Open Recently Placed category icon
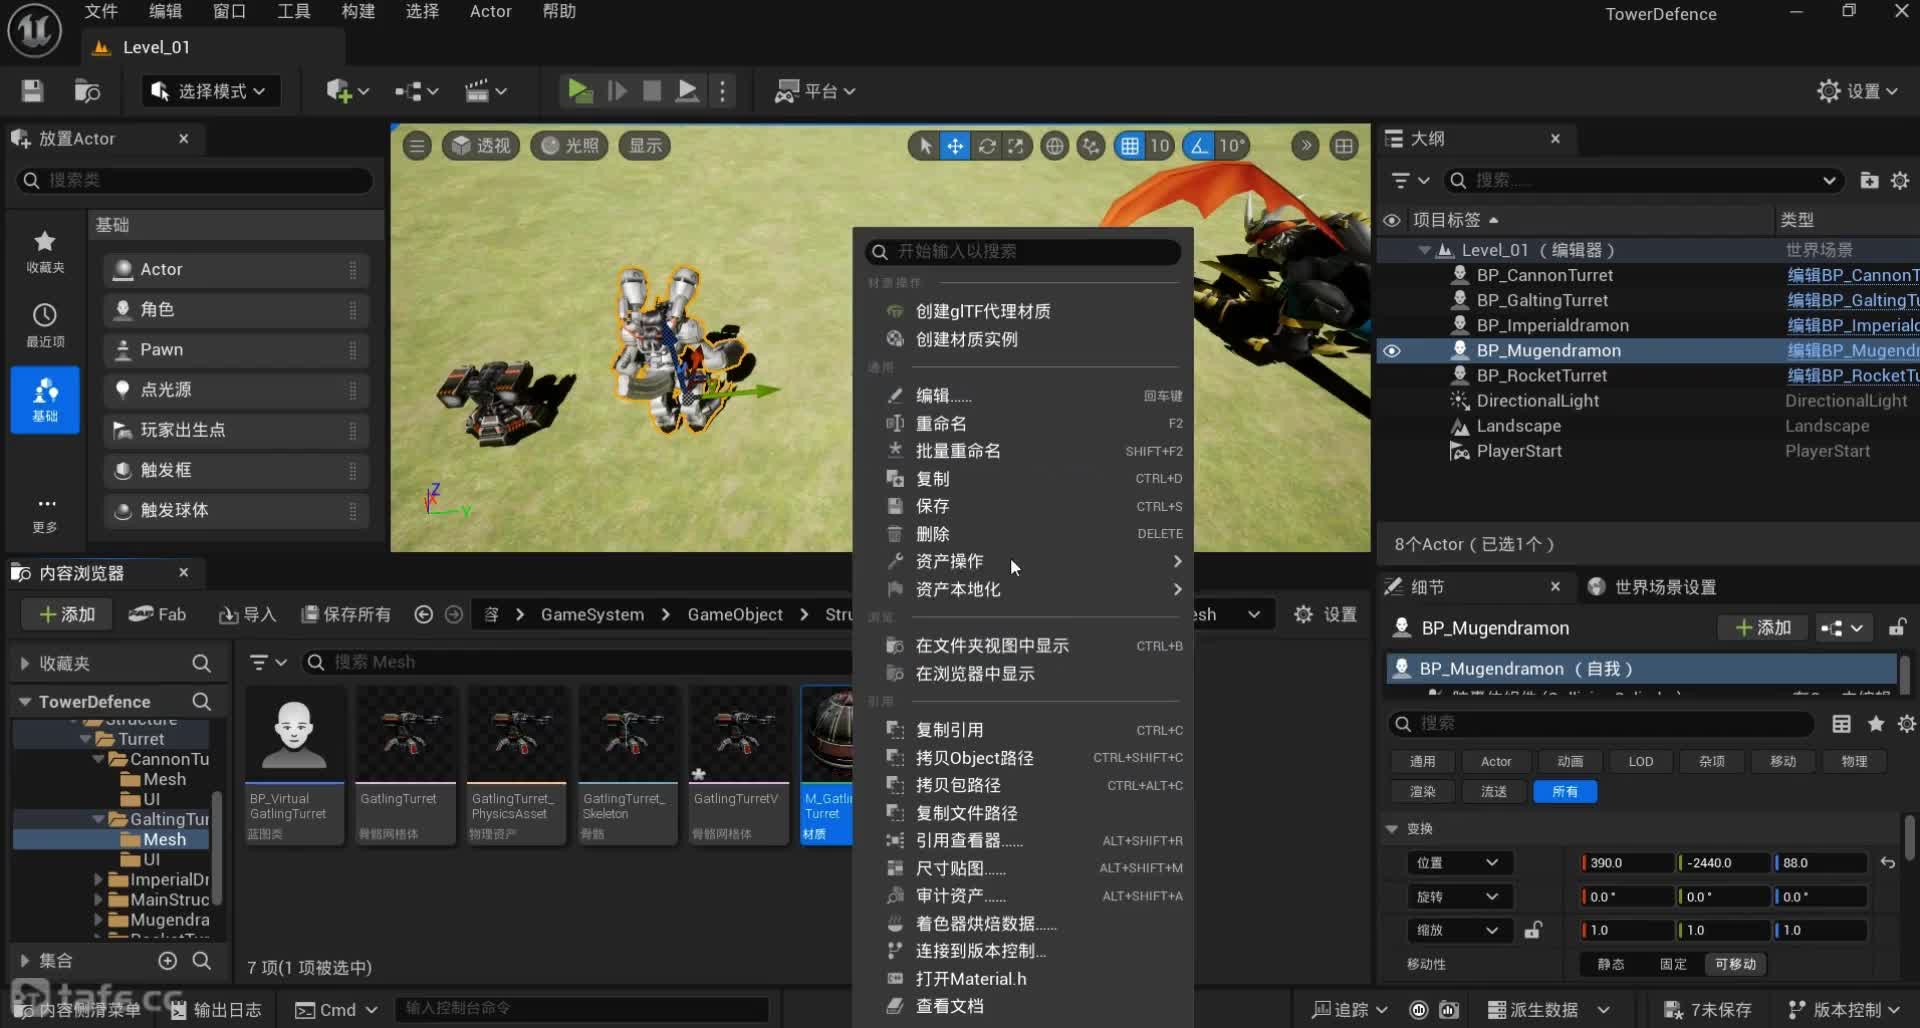The image size is (1920, 1028). (x=45, y=325)
